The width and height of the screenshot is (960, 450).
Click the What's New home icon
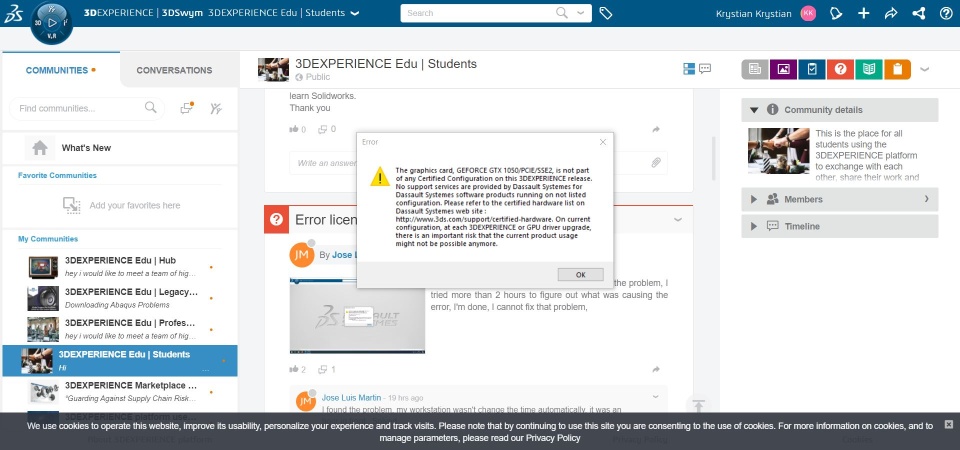click(x=40, y=148)
